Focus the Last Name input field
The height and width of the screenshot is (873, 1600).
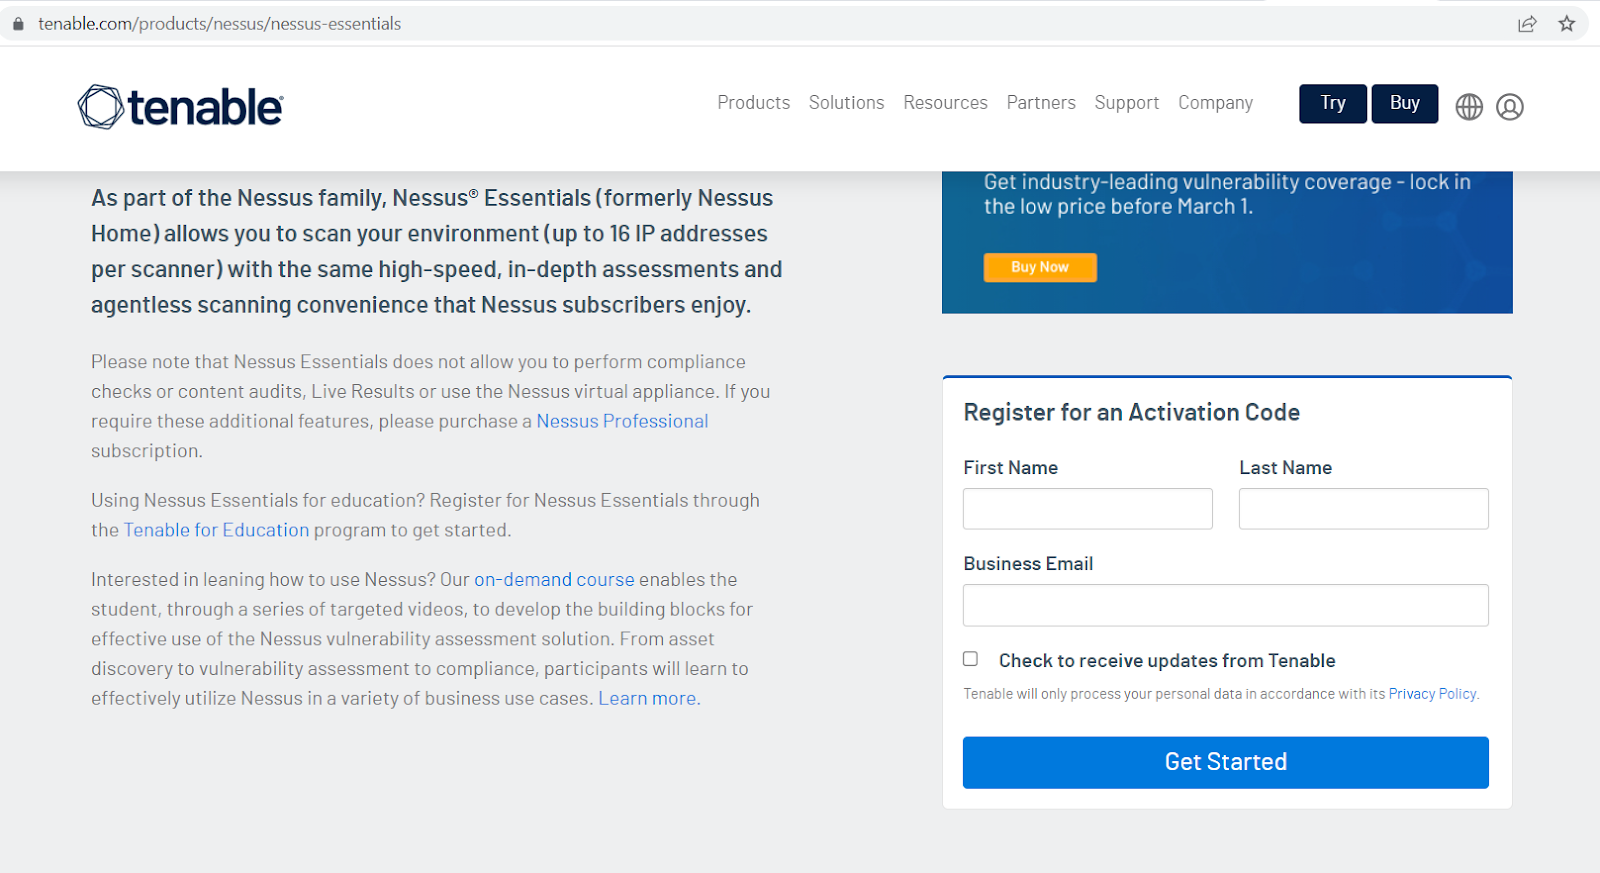click(x=1364, y=509)
